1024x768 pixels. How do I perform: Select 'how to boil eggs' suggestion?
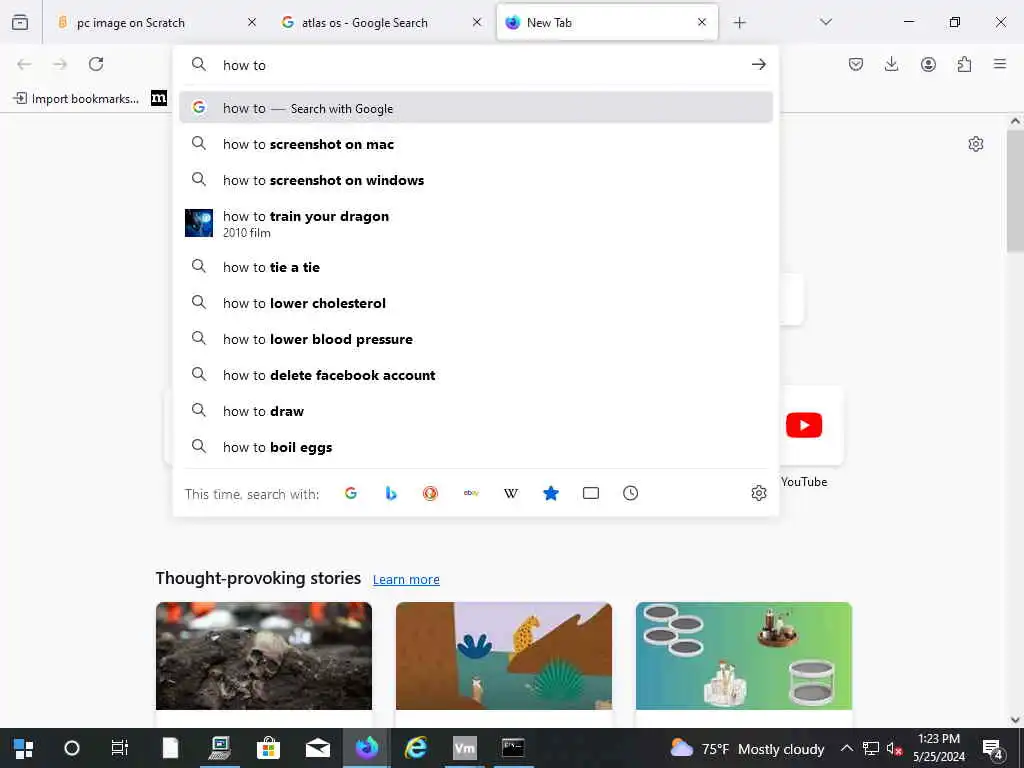coord(476,446)
